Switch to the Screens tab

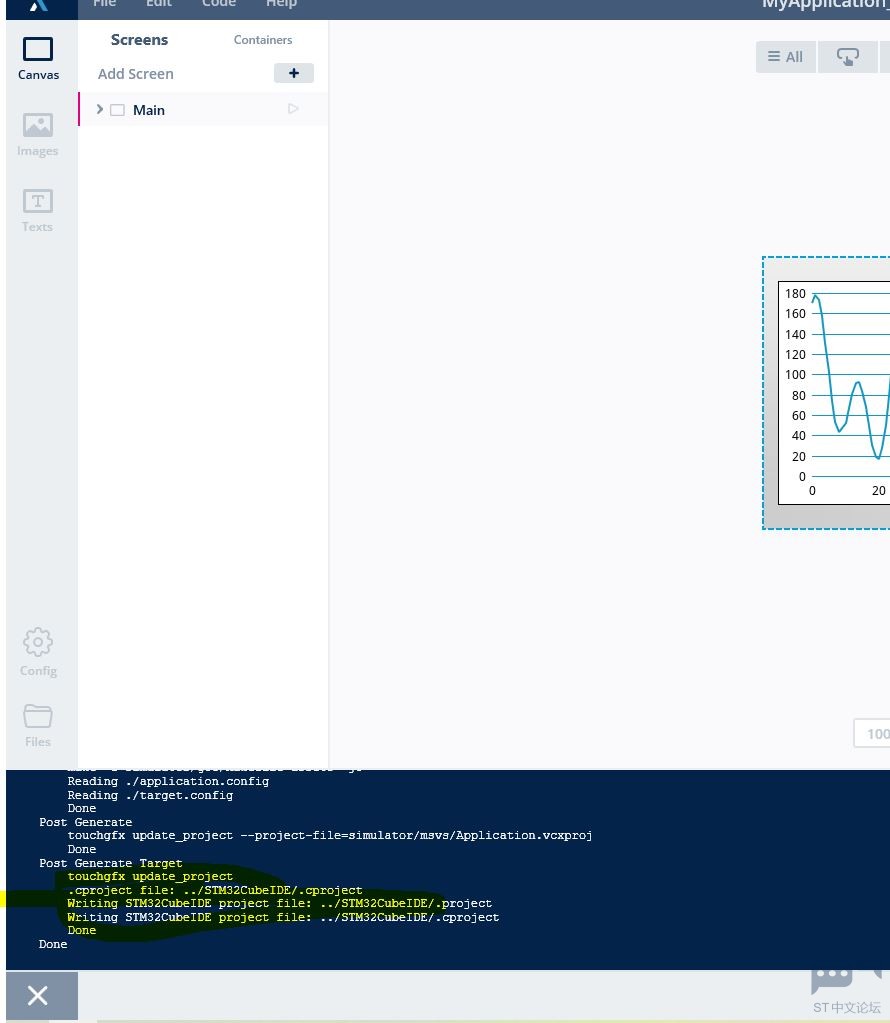tap(139, 40)
